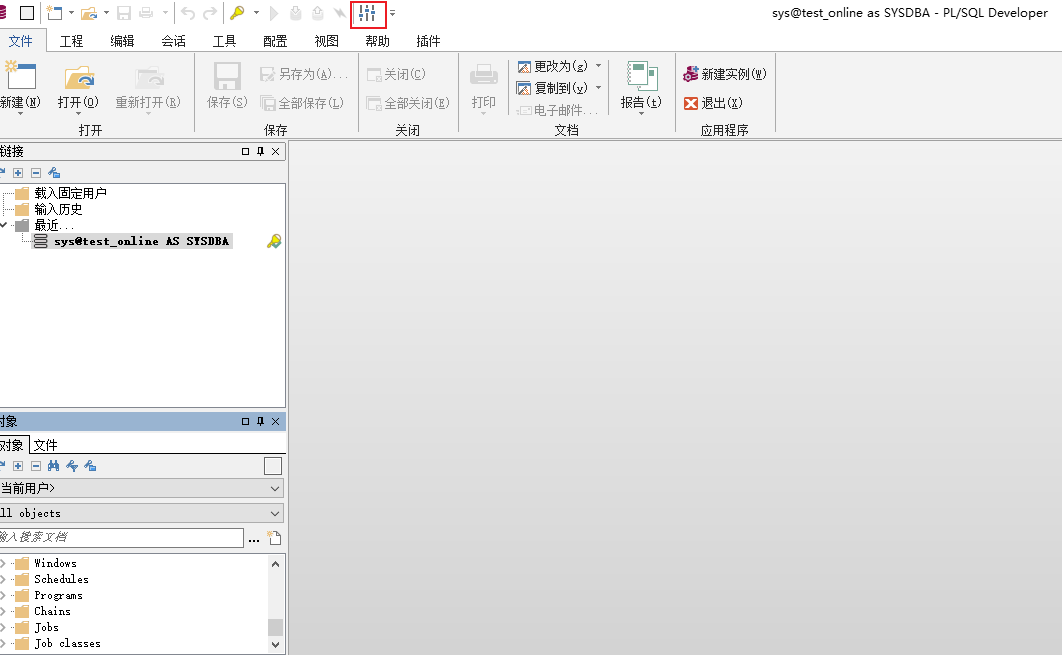Click the filter wrench icon in 对象 panel

tap(72, 466)
